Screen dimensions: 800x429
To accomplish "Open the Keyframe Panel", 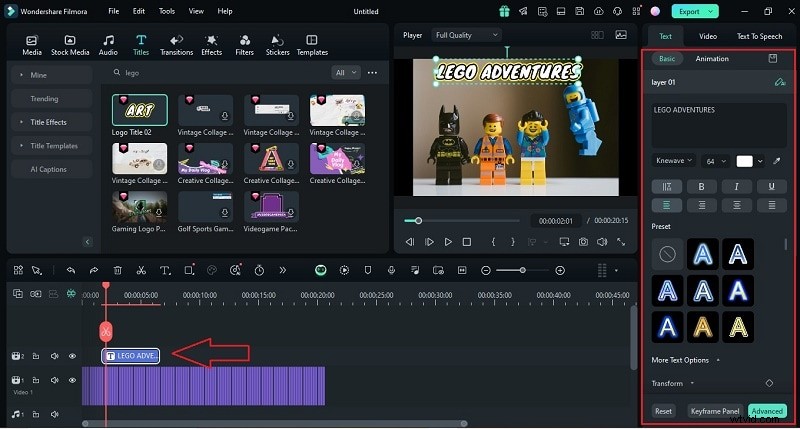I will coord(715,411).
